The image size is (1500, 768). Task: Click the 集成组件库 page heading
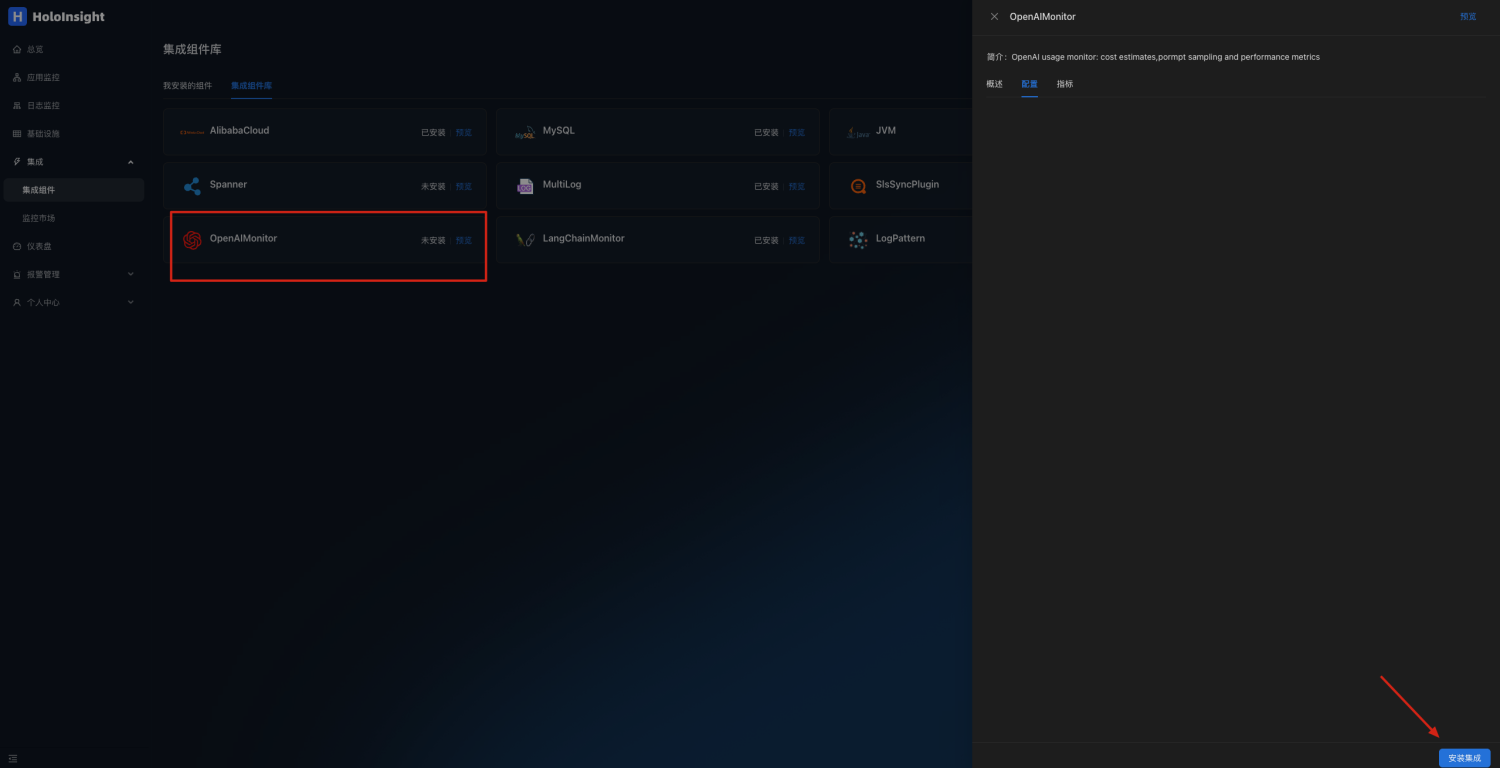pyautogui.click(x=192, y=49)
